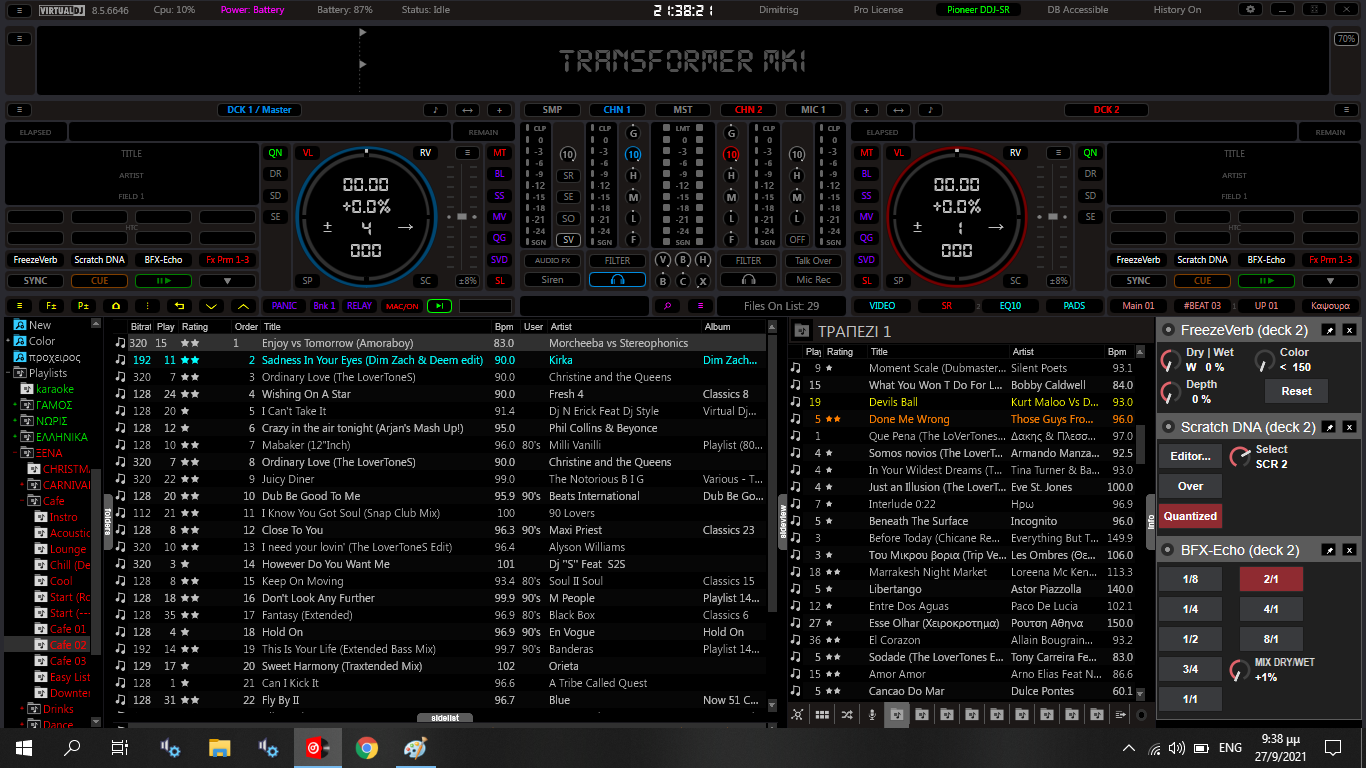
Task: Toggle Quantized in Scratch DNA panel
Action: pos(1190,516)
